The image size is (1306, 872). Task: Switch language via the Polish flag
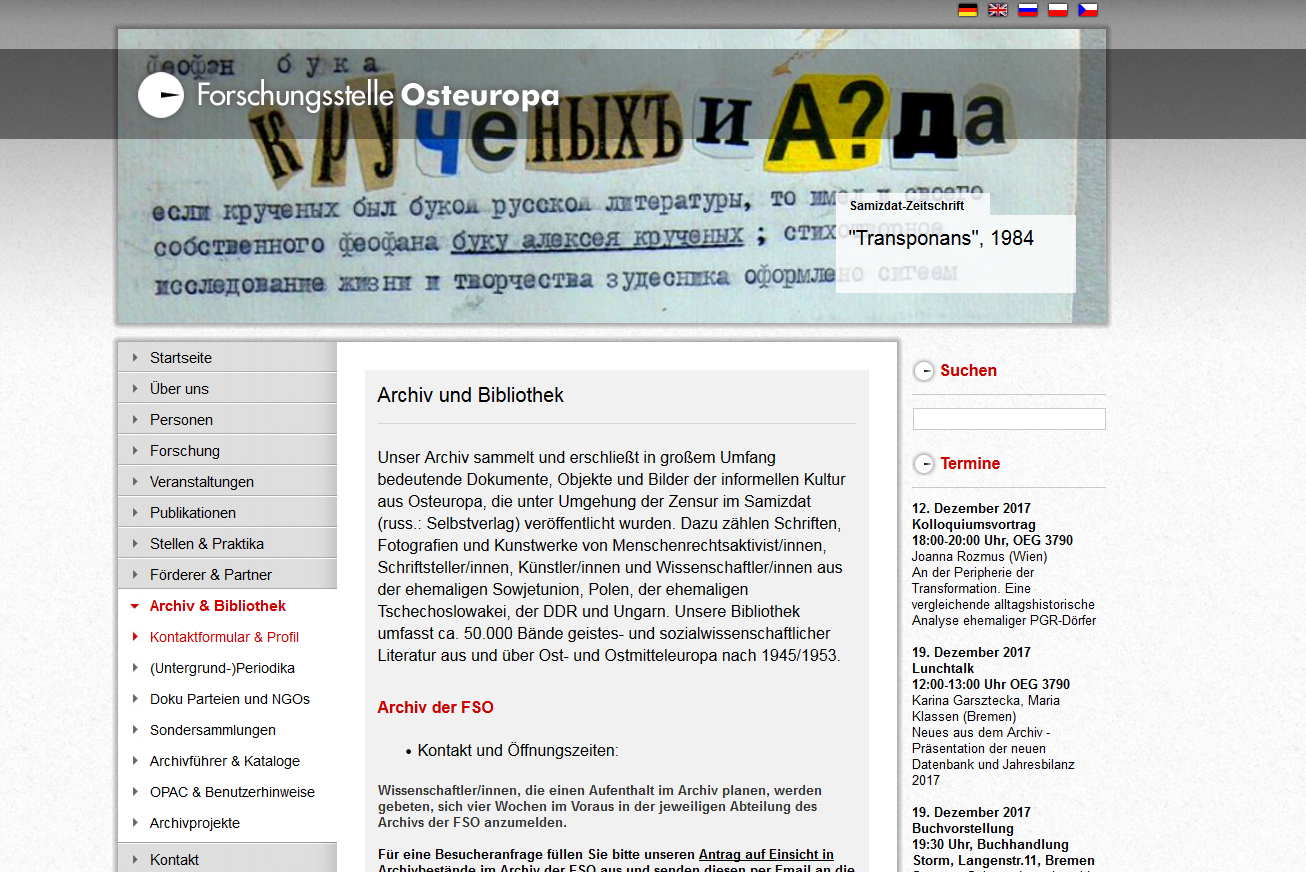click(1058, 10)
